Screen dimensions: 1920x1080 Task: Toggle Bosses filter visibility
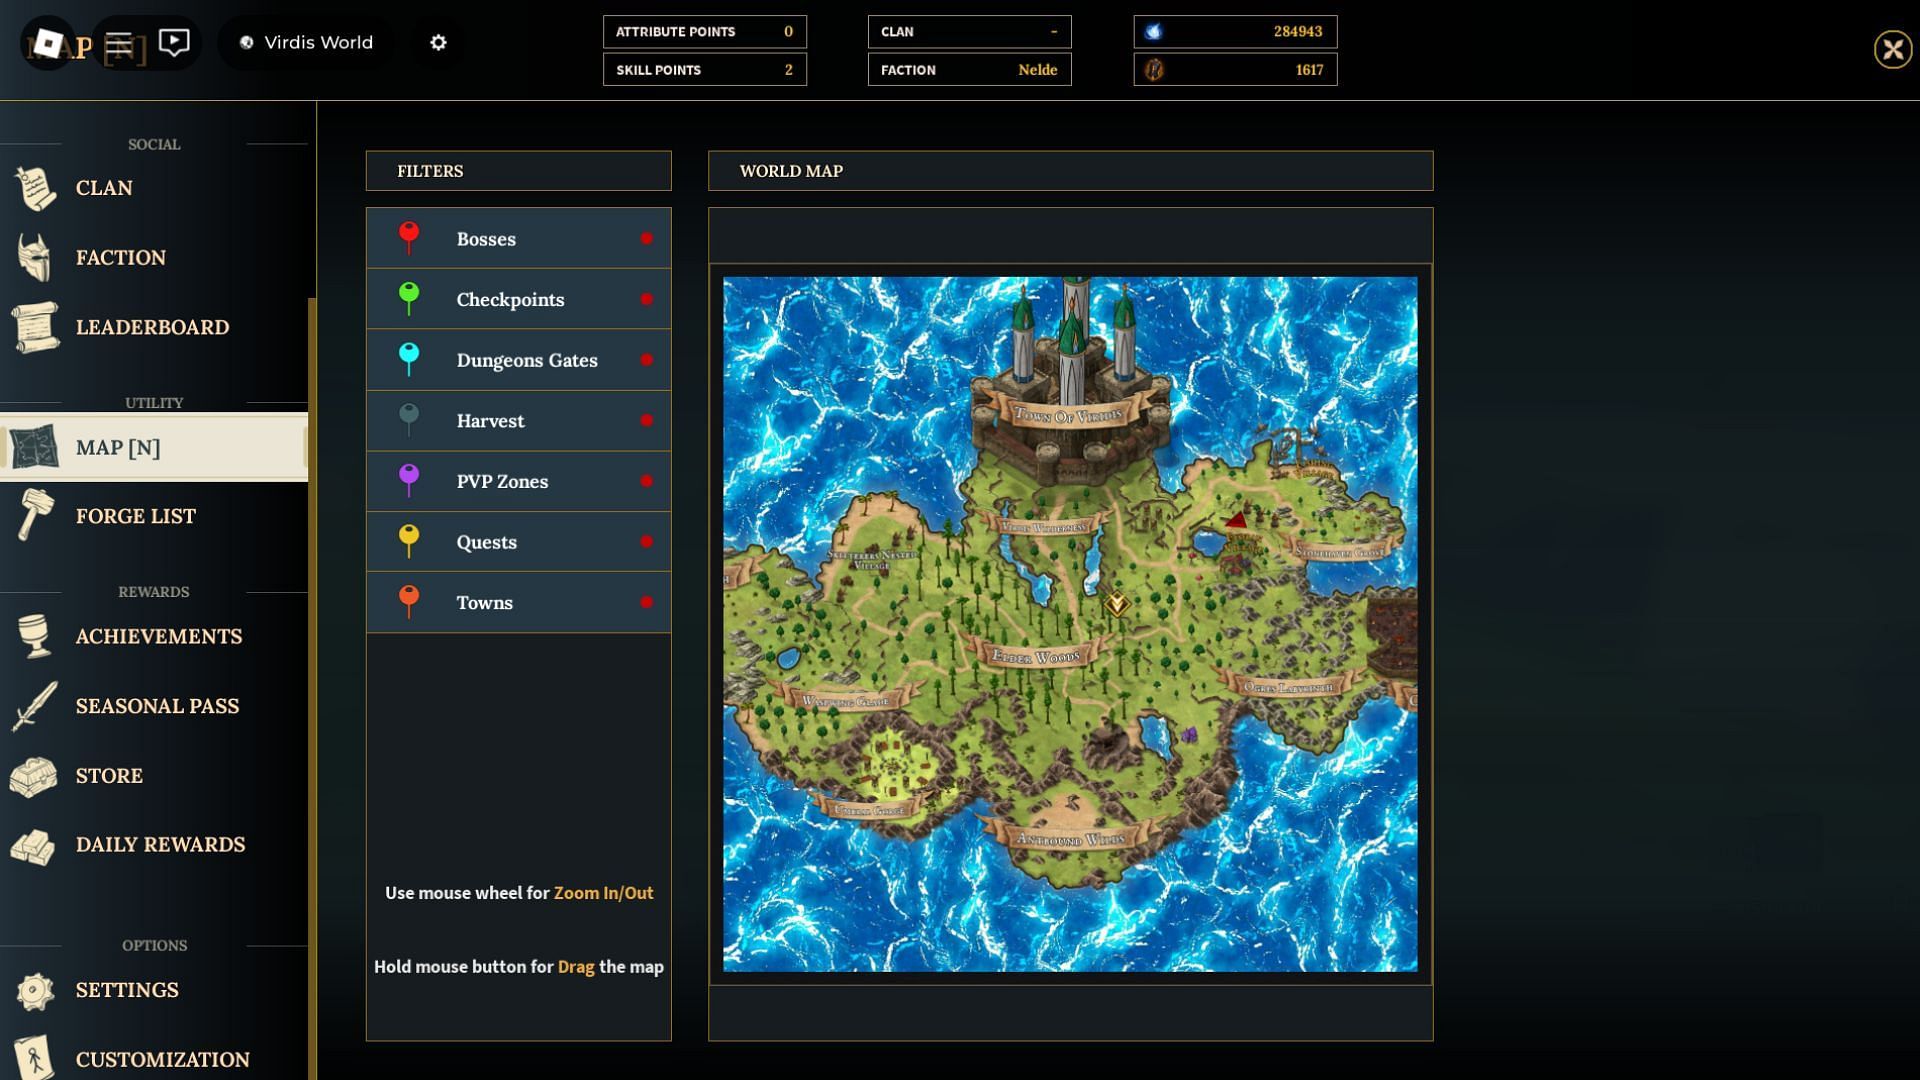(x=646, y=237)
